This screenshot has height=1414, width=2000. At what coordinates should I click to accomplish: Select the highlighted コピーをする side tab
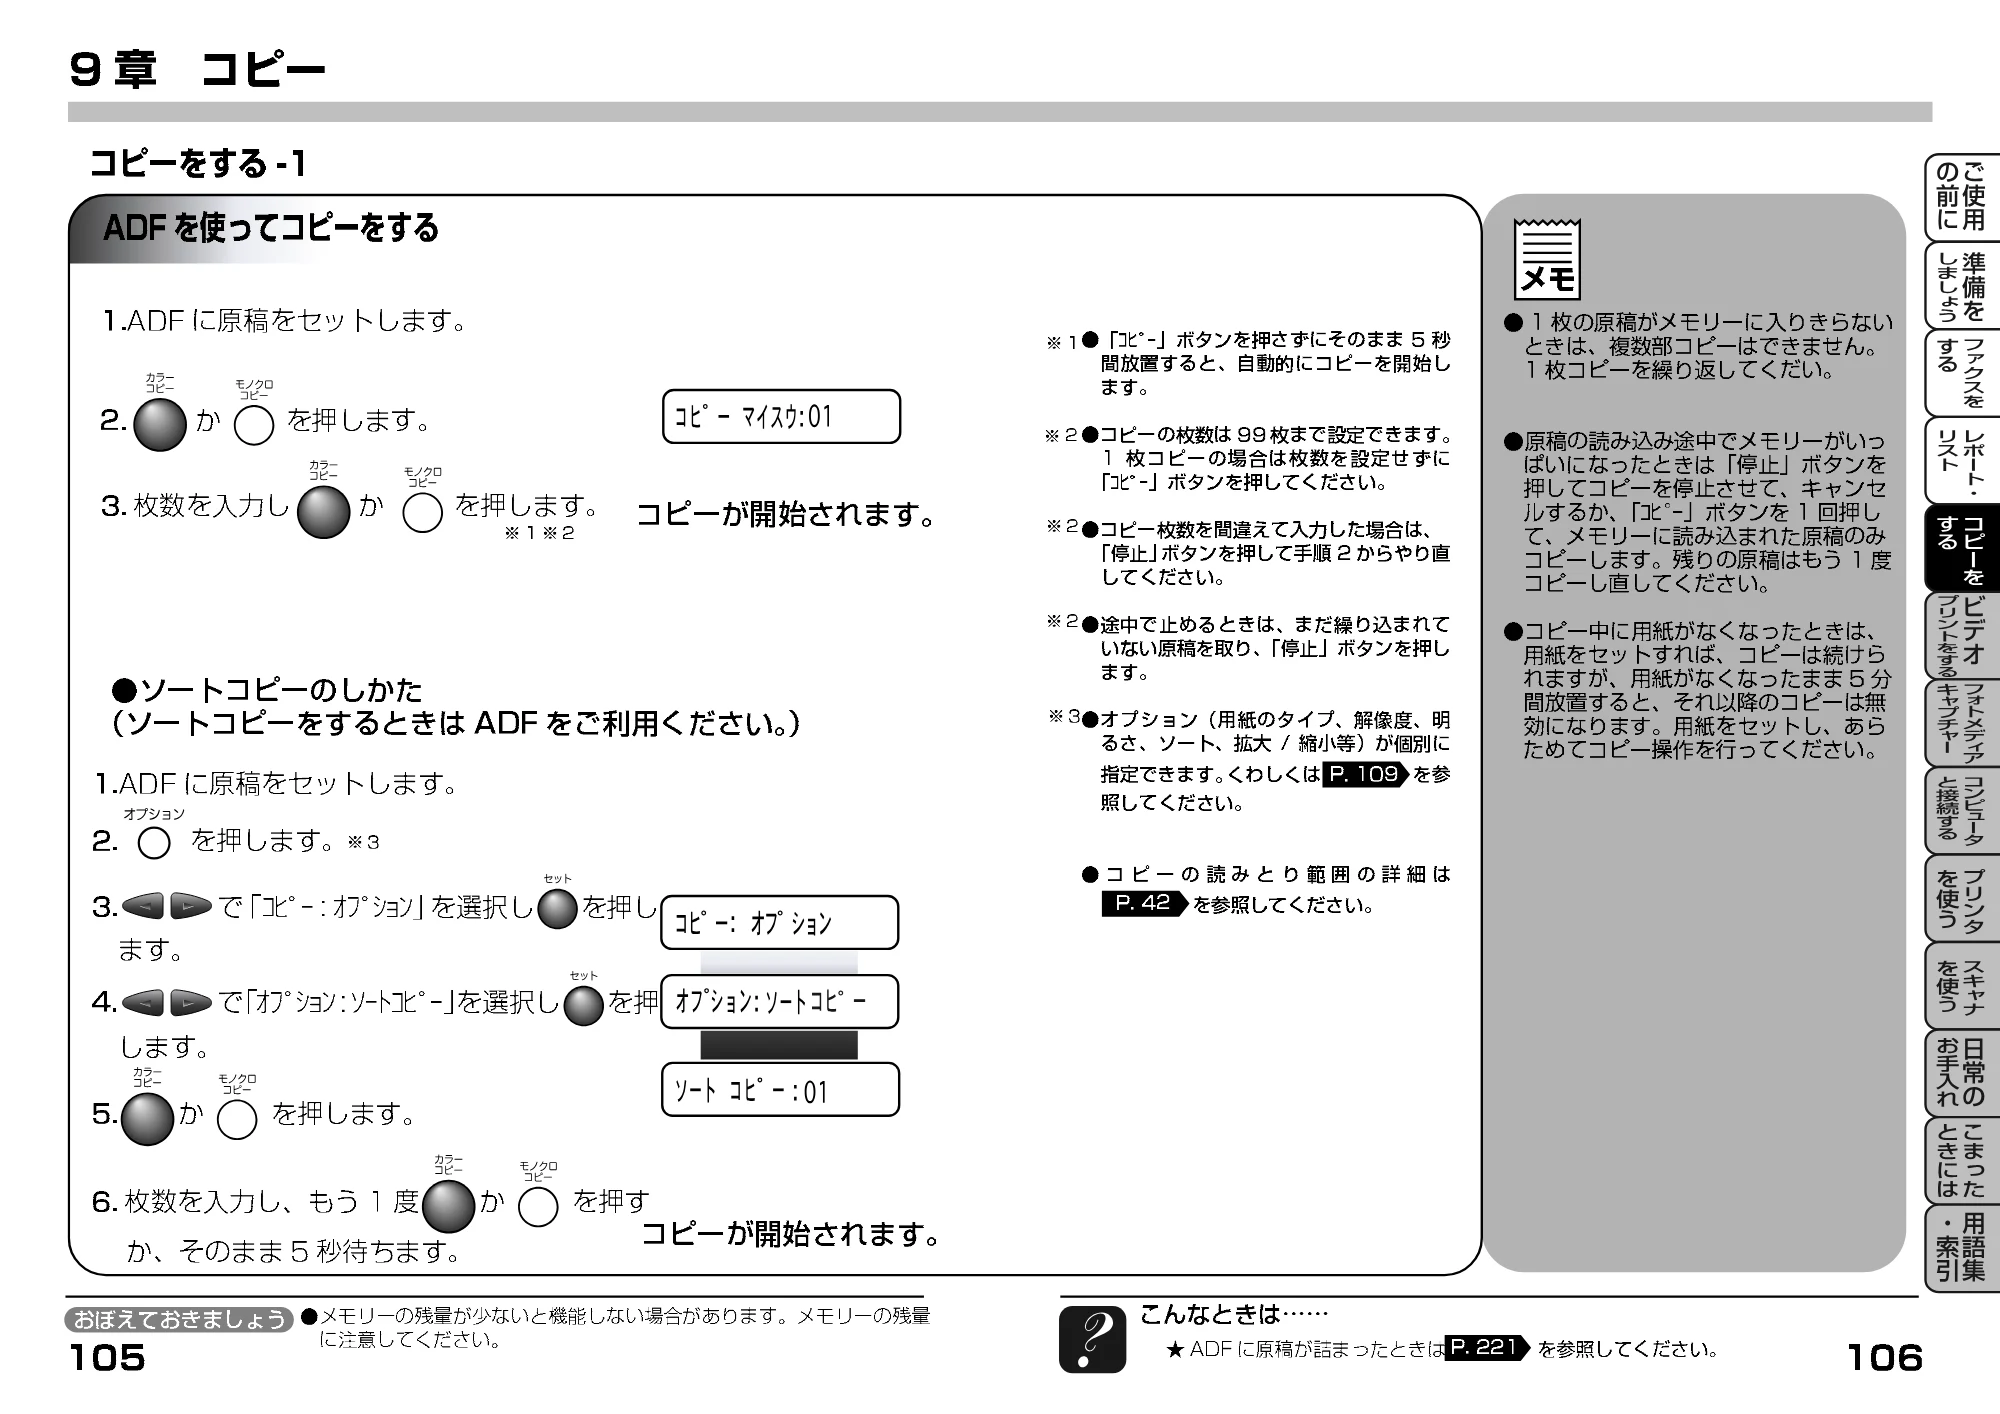pos(1961,549)
